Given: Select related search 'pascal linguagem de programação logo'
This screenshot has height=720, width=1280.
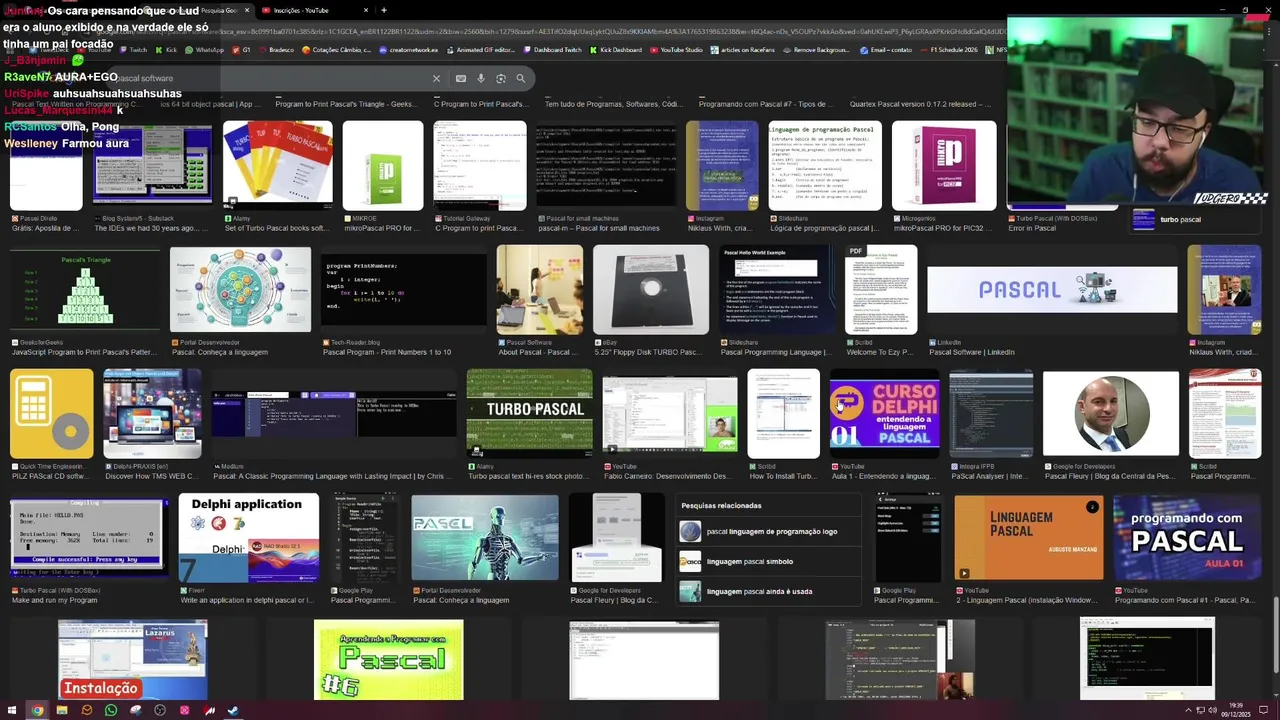Looking at the screenshot, I should 768,532.
